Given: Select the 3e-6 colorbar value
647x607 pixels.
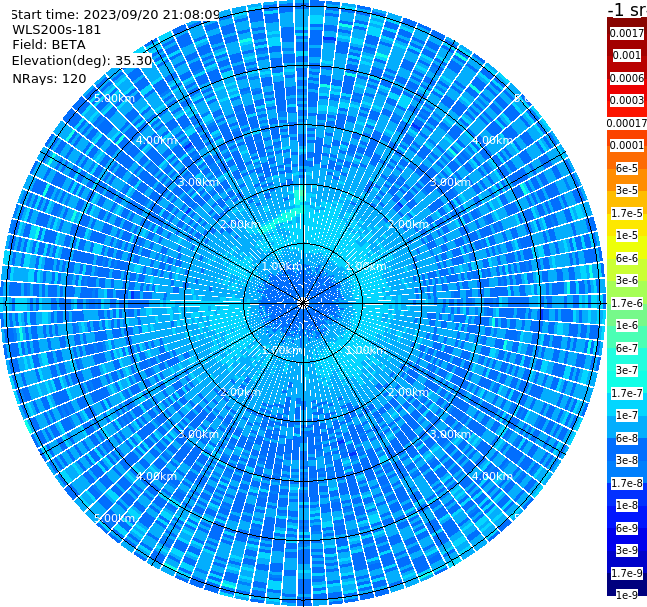Looking at the screenshot, I should (627, 281).
